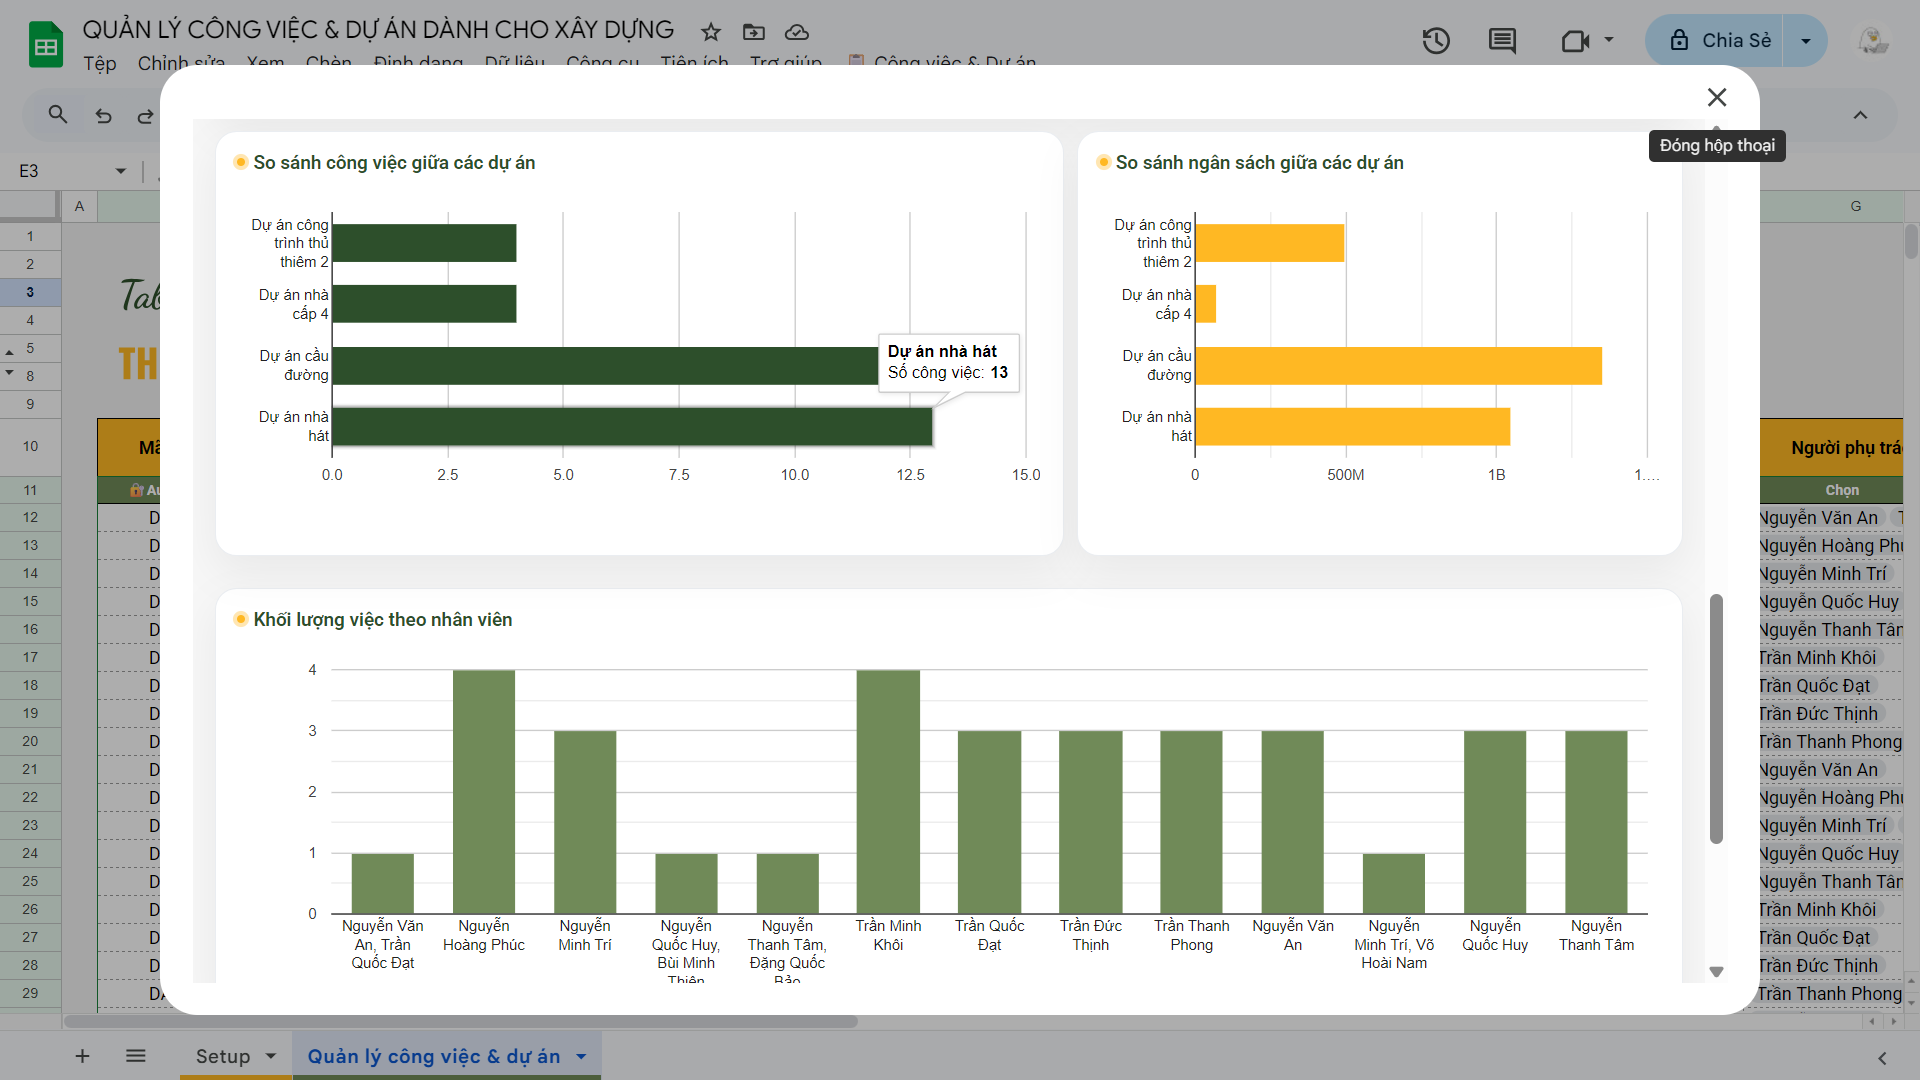Start a meeting with camera icon
The height and width of the screenshot is (1080, 1920).
click(x=1575, y=41)
